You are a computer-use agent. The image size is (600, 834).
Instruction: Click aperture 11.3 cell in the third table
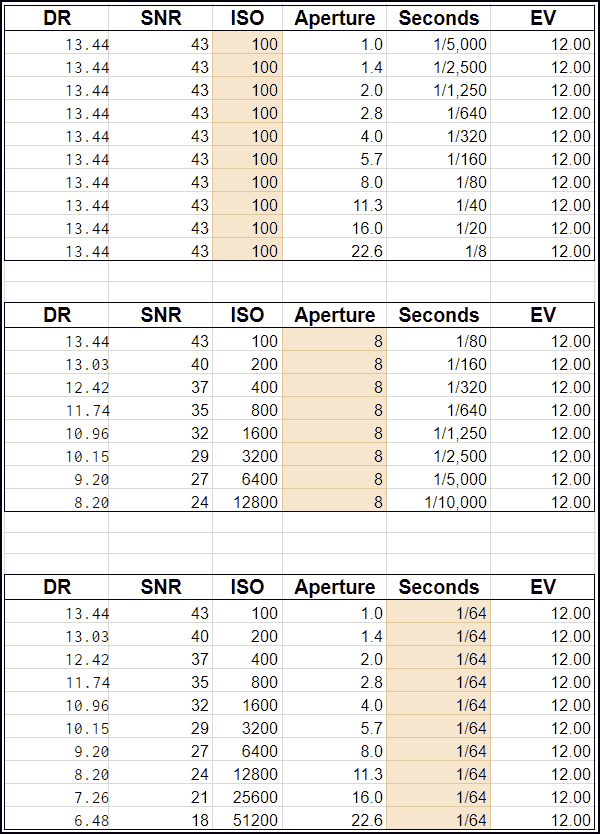pyautogui.click(x=335, y=774)
